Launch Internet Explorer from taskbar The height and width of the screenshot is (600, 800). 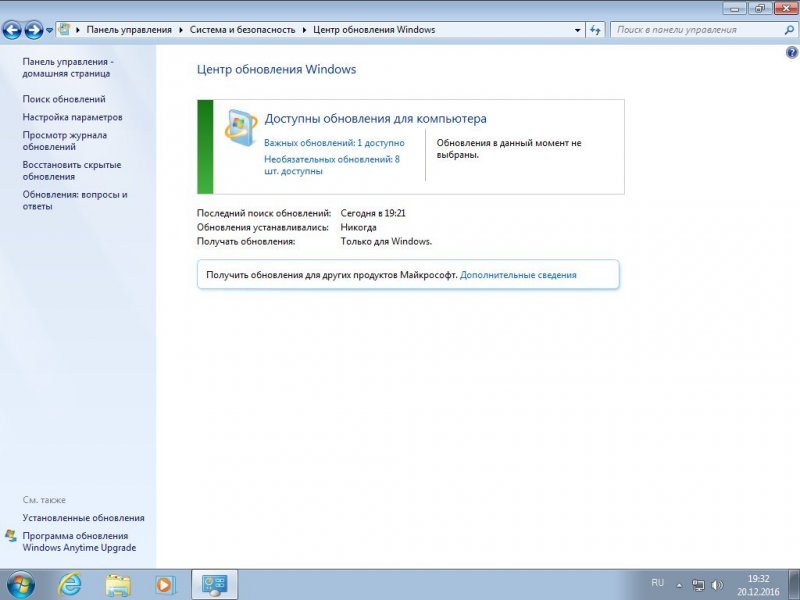[68, 585]
